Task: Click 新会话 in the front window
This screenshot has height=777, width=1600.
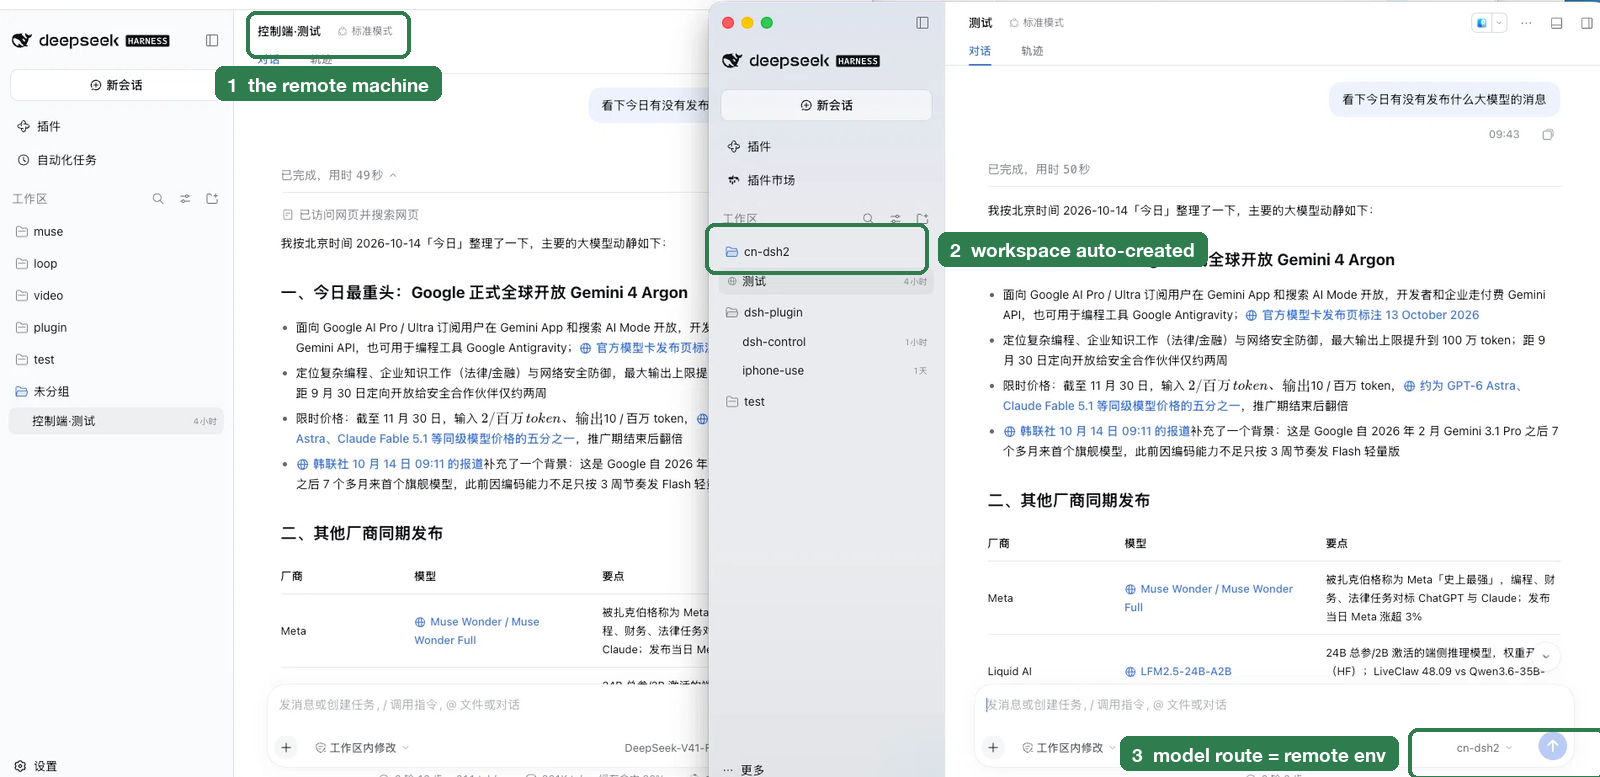Action: tap(826, 105)
